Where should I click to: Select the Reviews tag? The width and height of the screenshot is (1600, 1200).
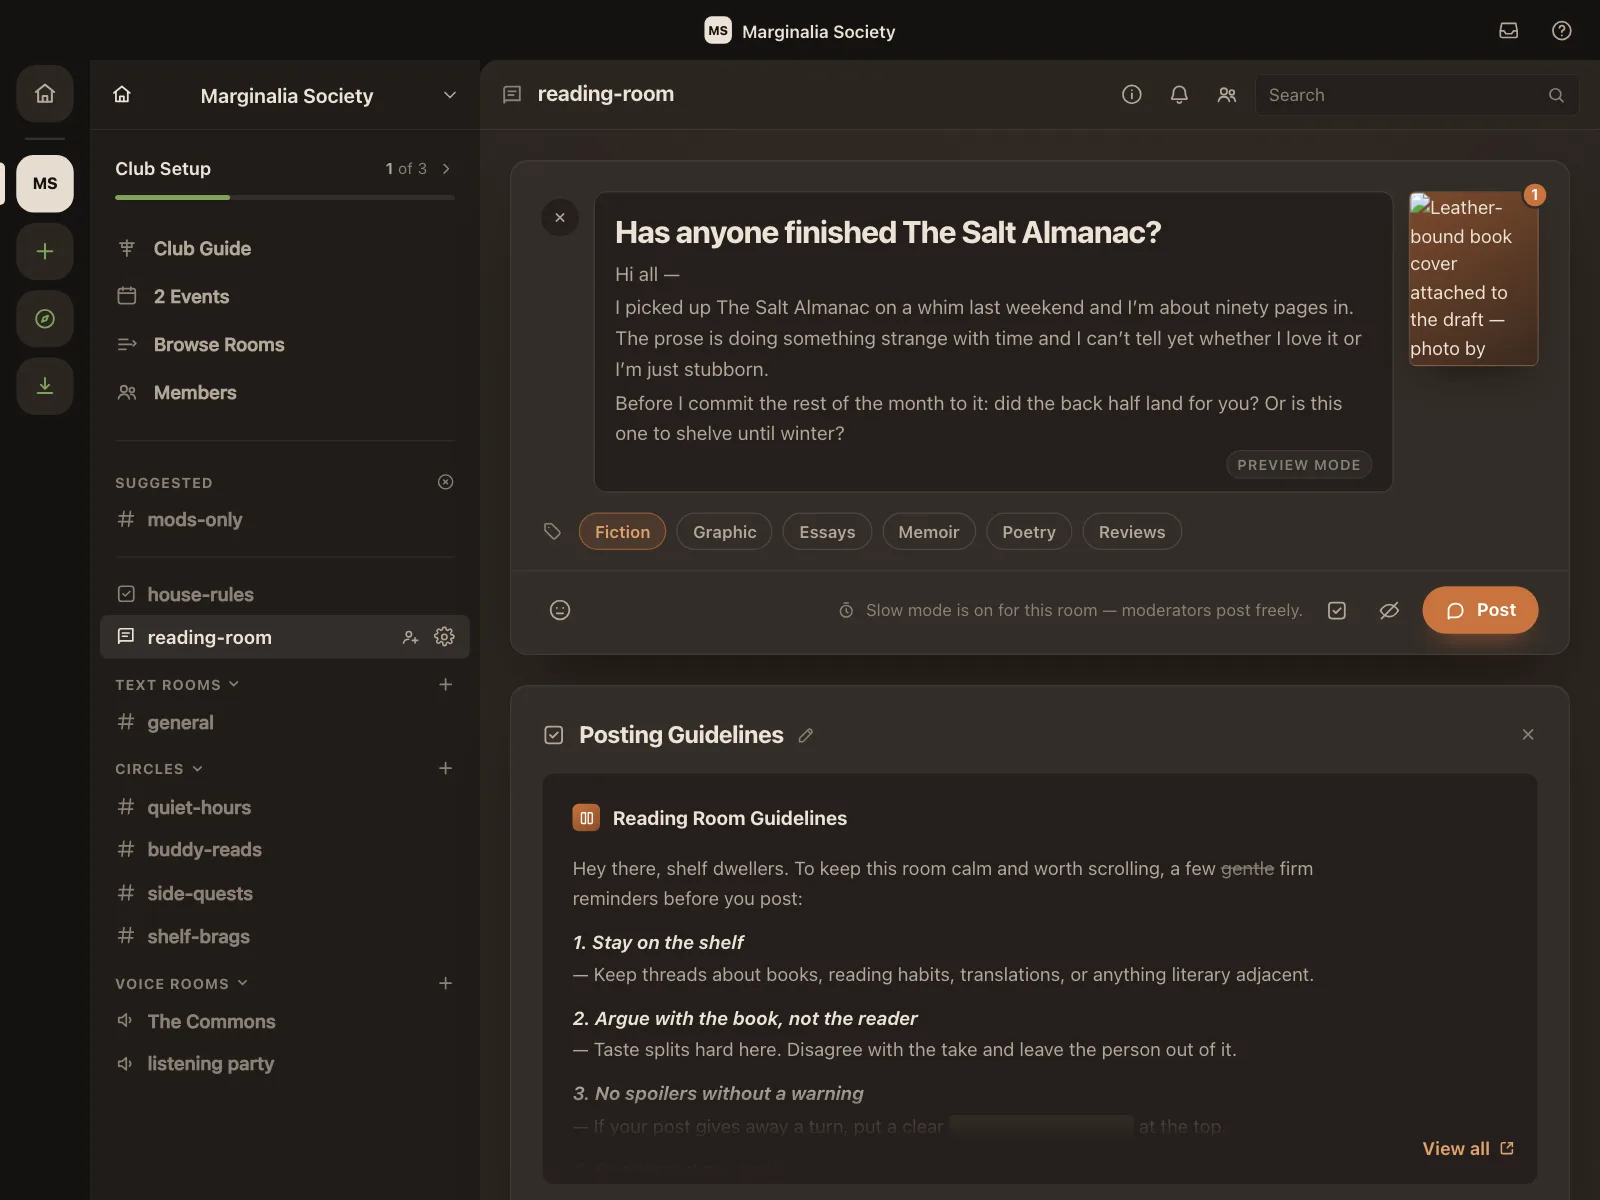[x=1132, y=532]
